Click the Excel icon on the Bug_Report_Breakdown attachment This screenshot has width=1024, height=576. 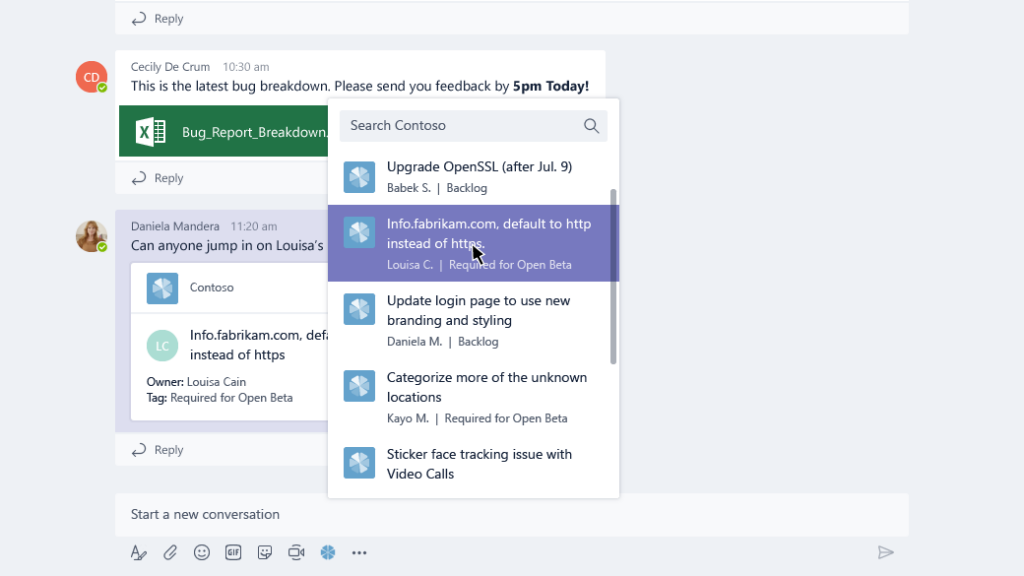[151, 132]
